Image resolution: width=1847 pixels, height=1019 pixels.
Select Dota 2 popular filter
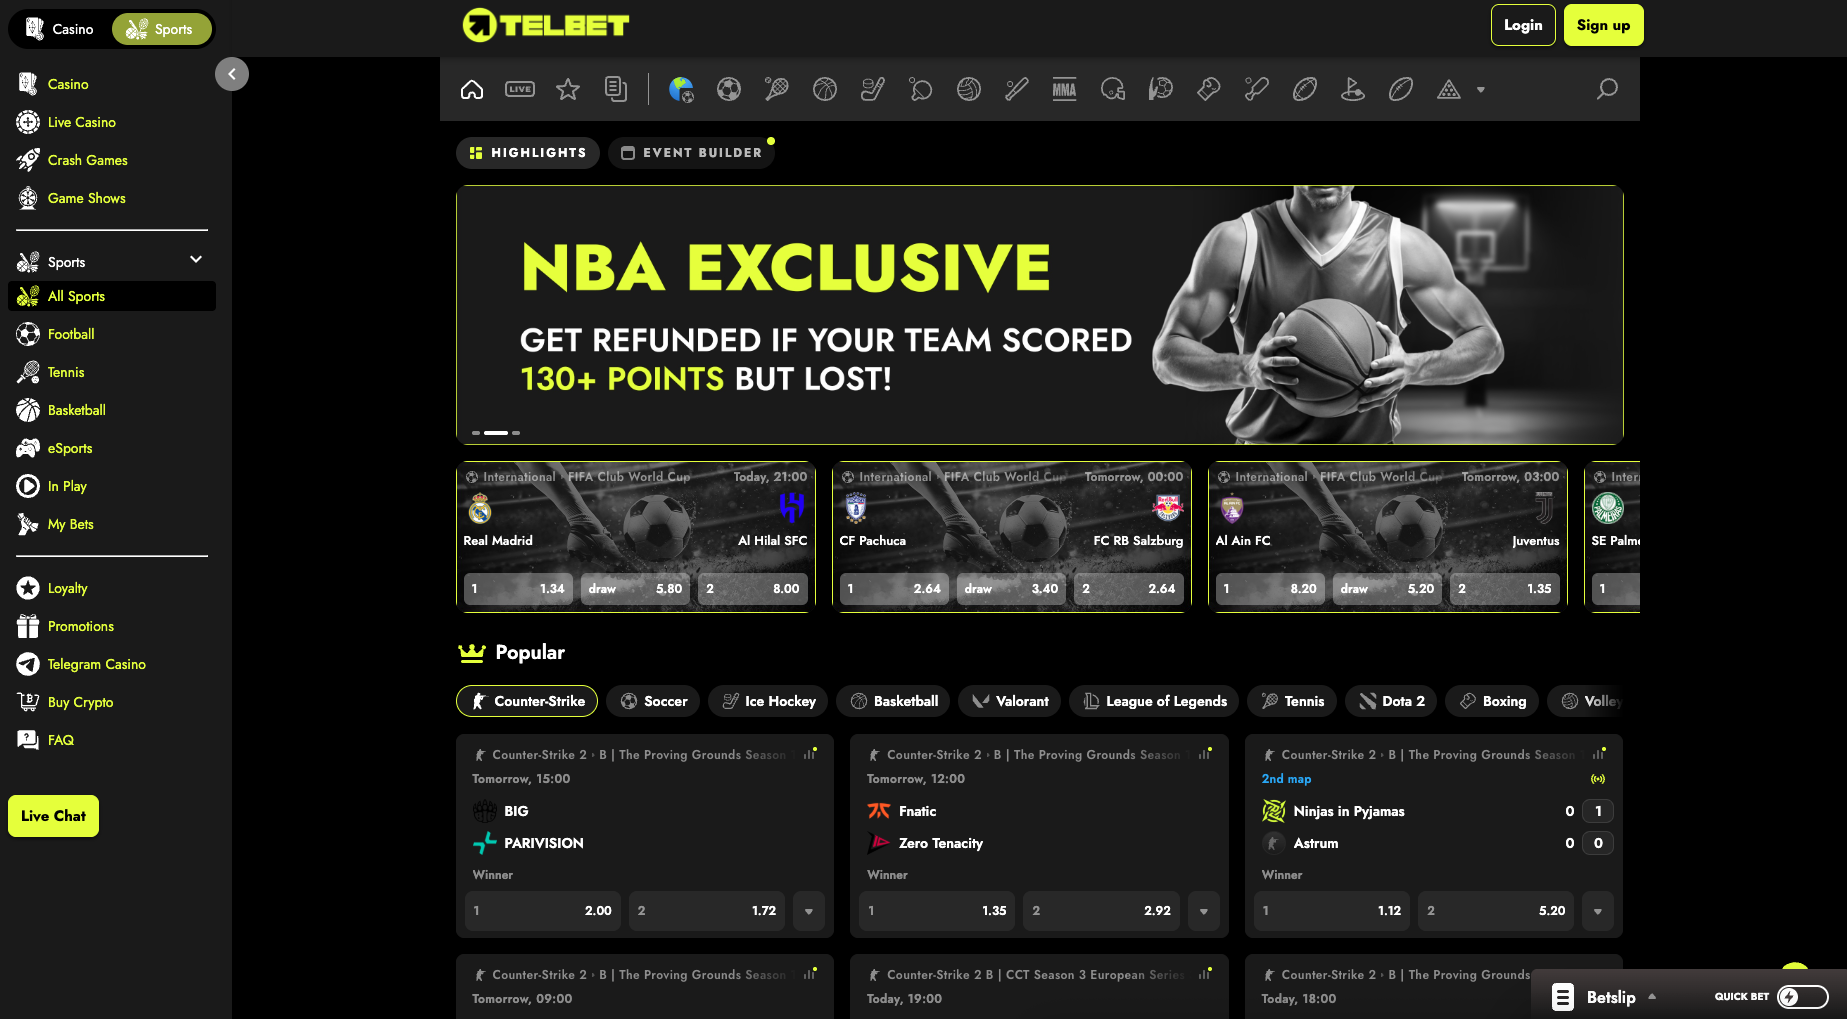coord(1391,701)
